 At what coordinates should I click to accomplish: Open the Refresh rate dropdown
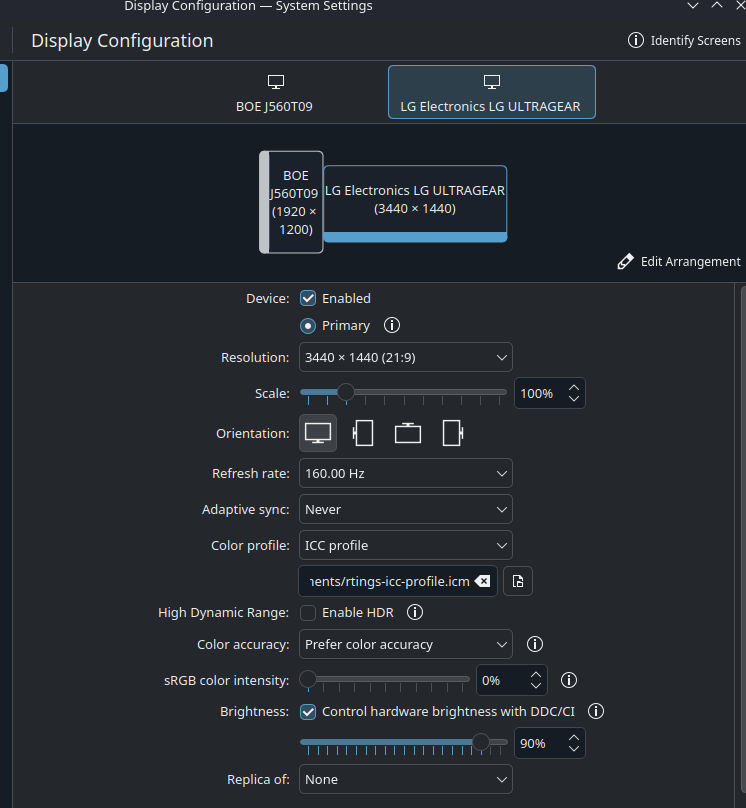tap(406, 473)
